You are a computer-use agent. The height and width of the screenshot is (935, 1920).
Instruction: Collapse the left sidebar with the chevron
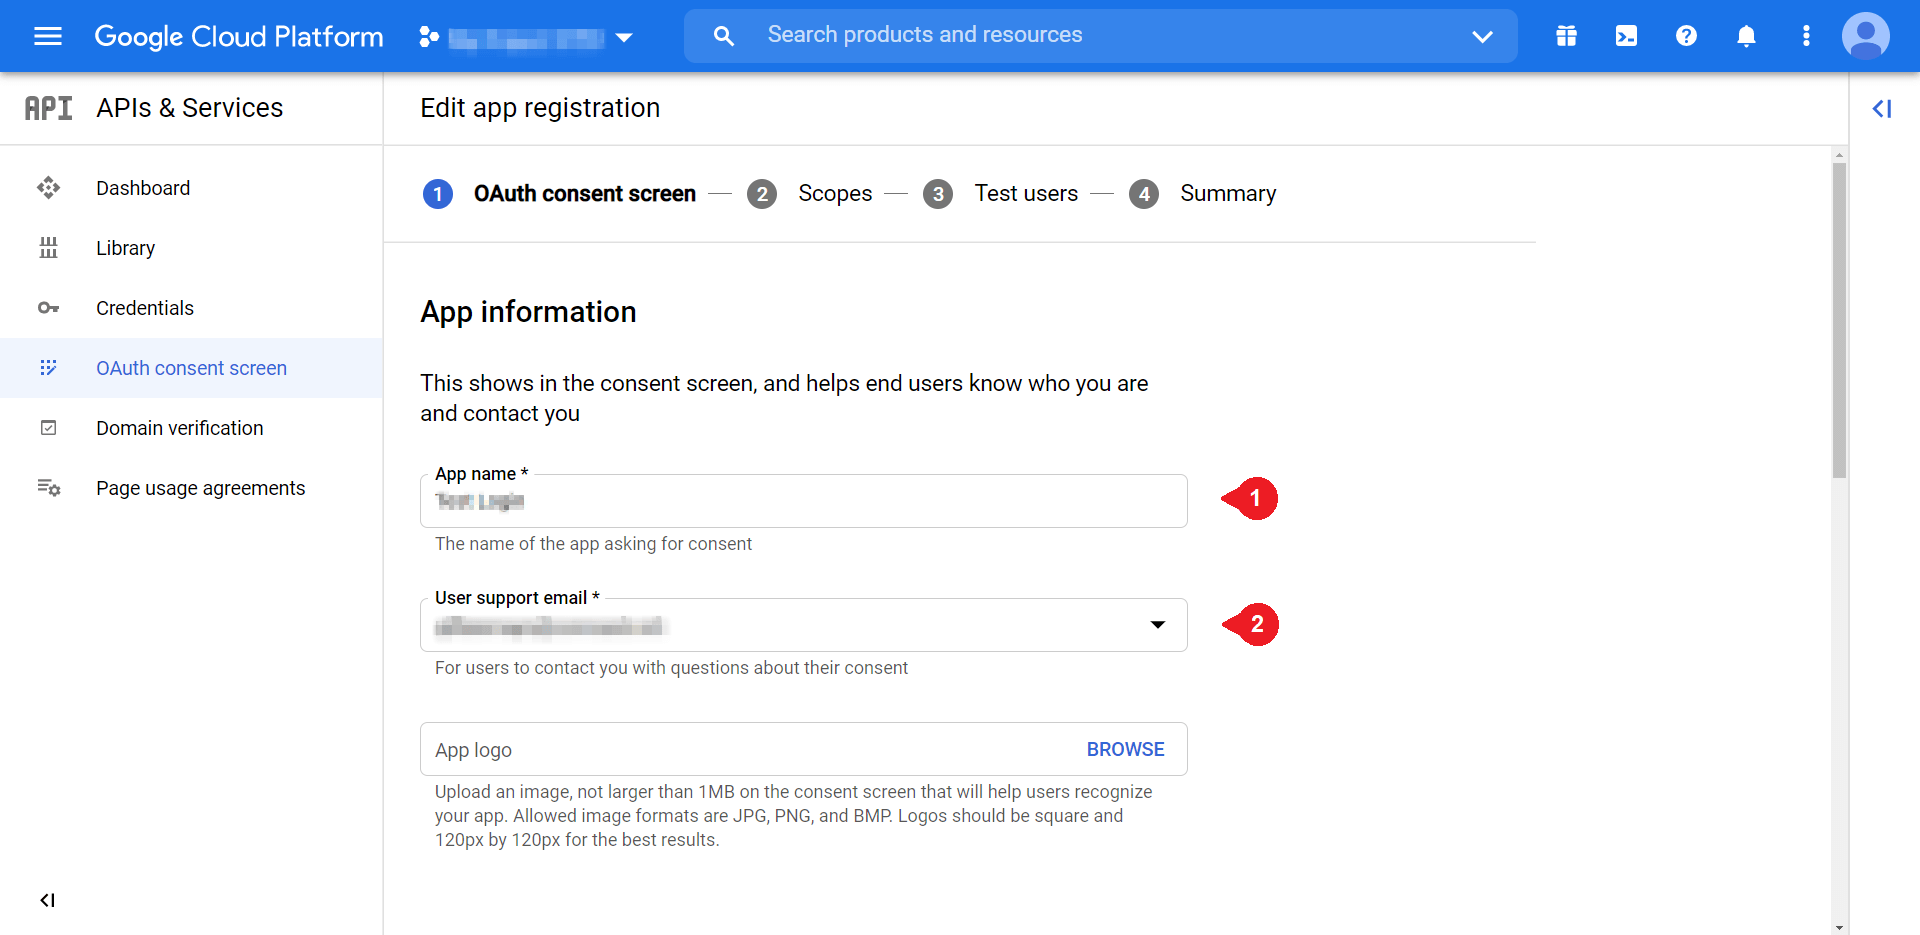click(47, 900)
